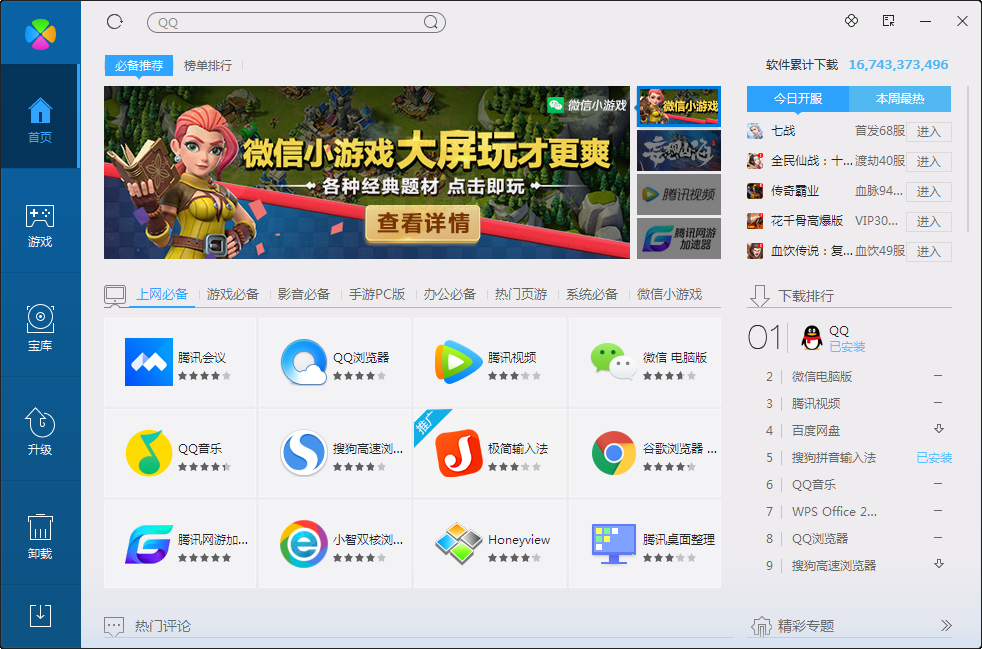This screenshot has width=982, height=649.
Task: Select the dark game banner thumbnail
Action: coord(679,150)
